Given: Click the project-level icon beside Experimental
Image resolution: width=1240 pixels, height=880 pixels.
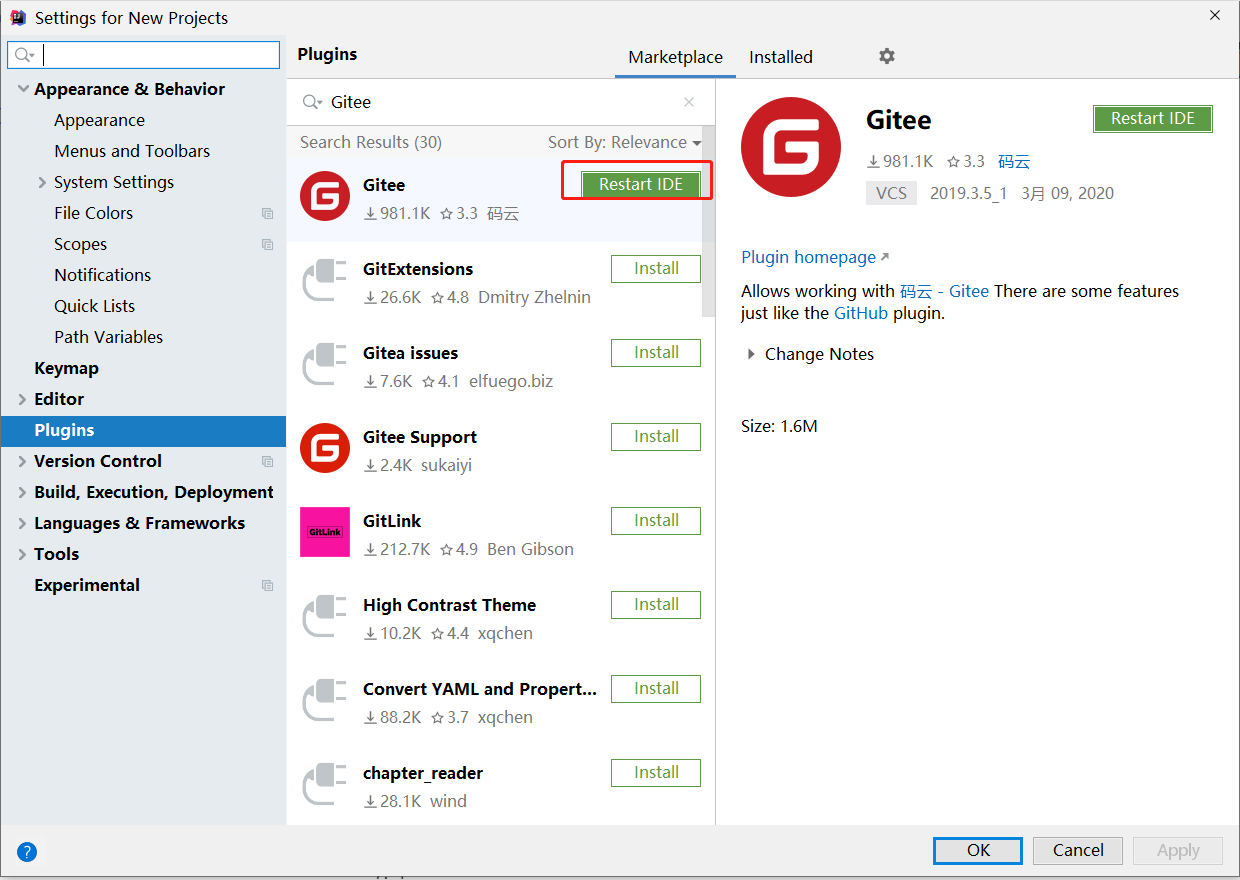Looking at the screenshot, I should [x=267, y=585].
